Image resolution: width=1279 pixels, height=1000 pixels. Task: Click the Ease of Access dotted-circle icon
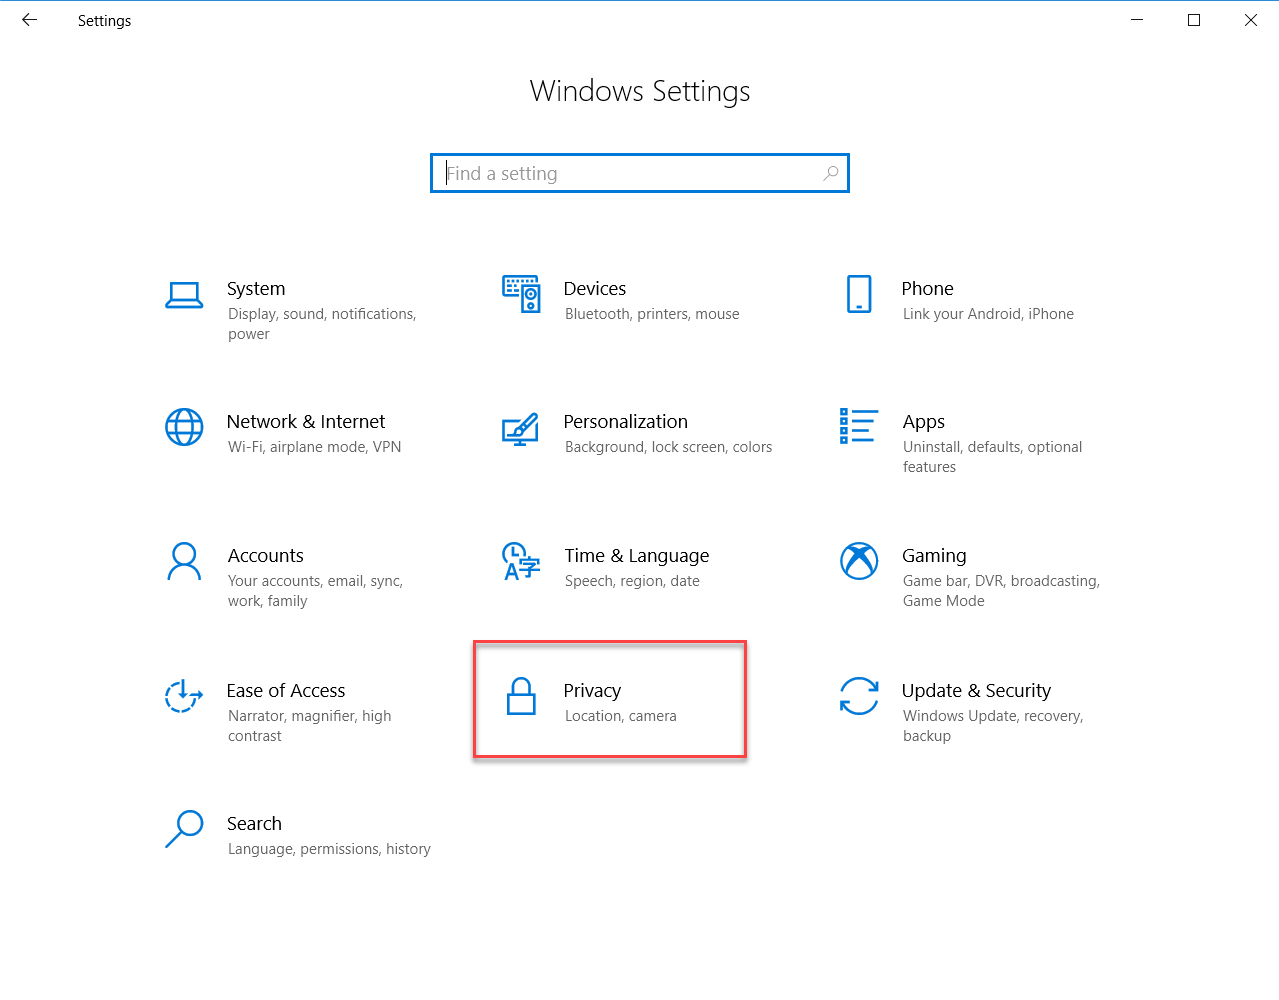click(184, 696)
